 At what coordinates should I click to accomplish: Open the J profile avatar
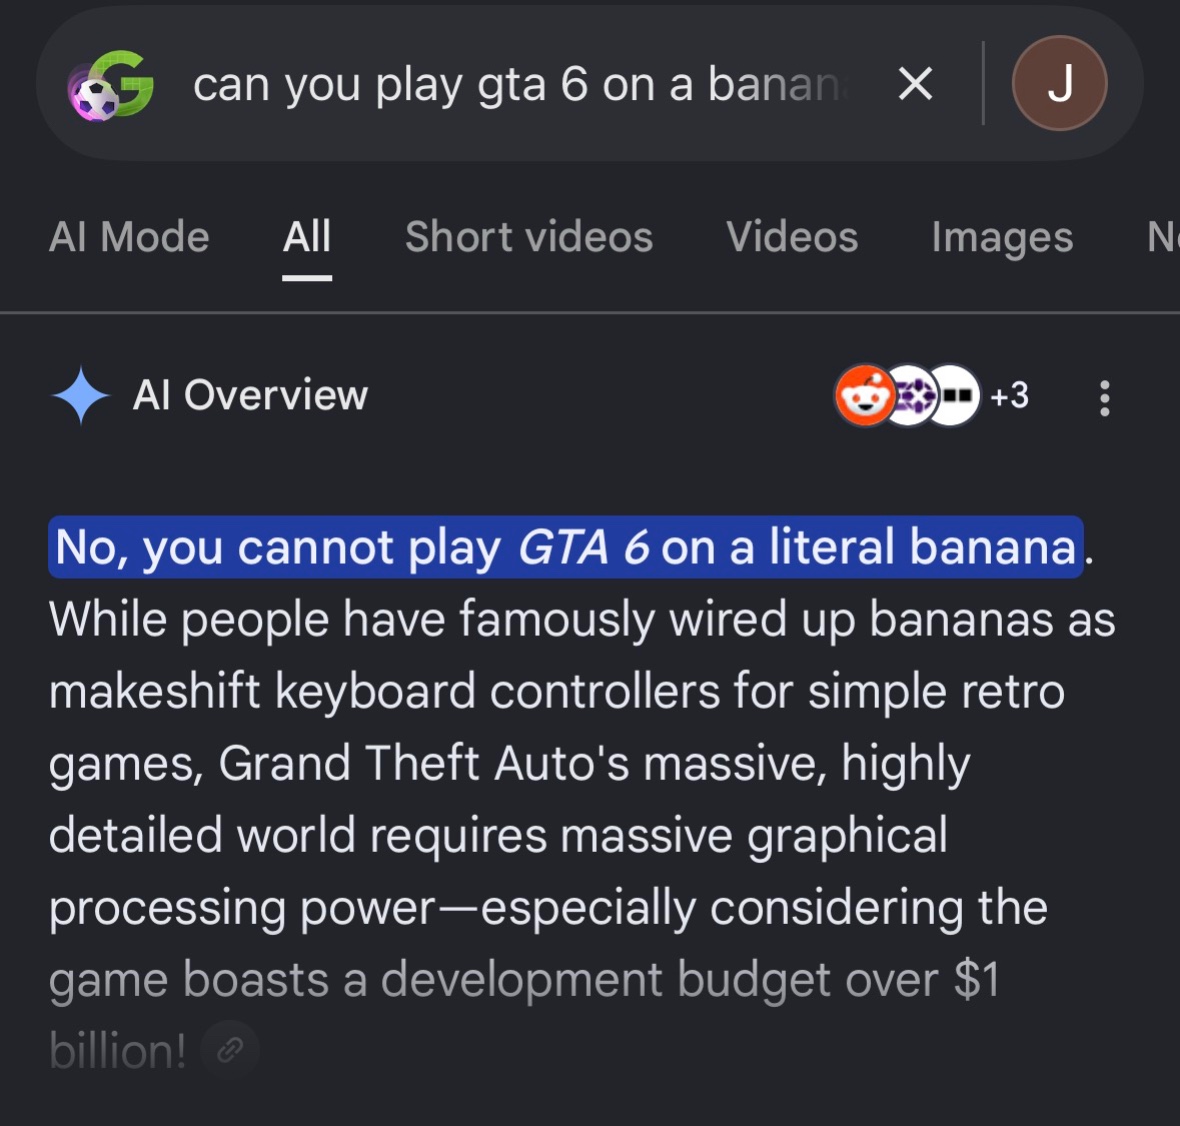(1059, 83)
